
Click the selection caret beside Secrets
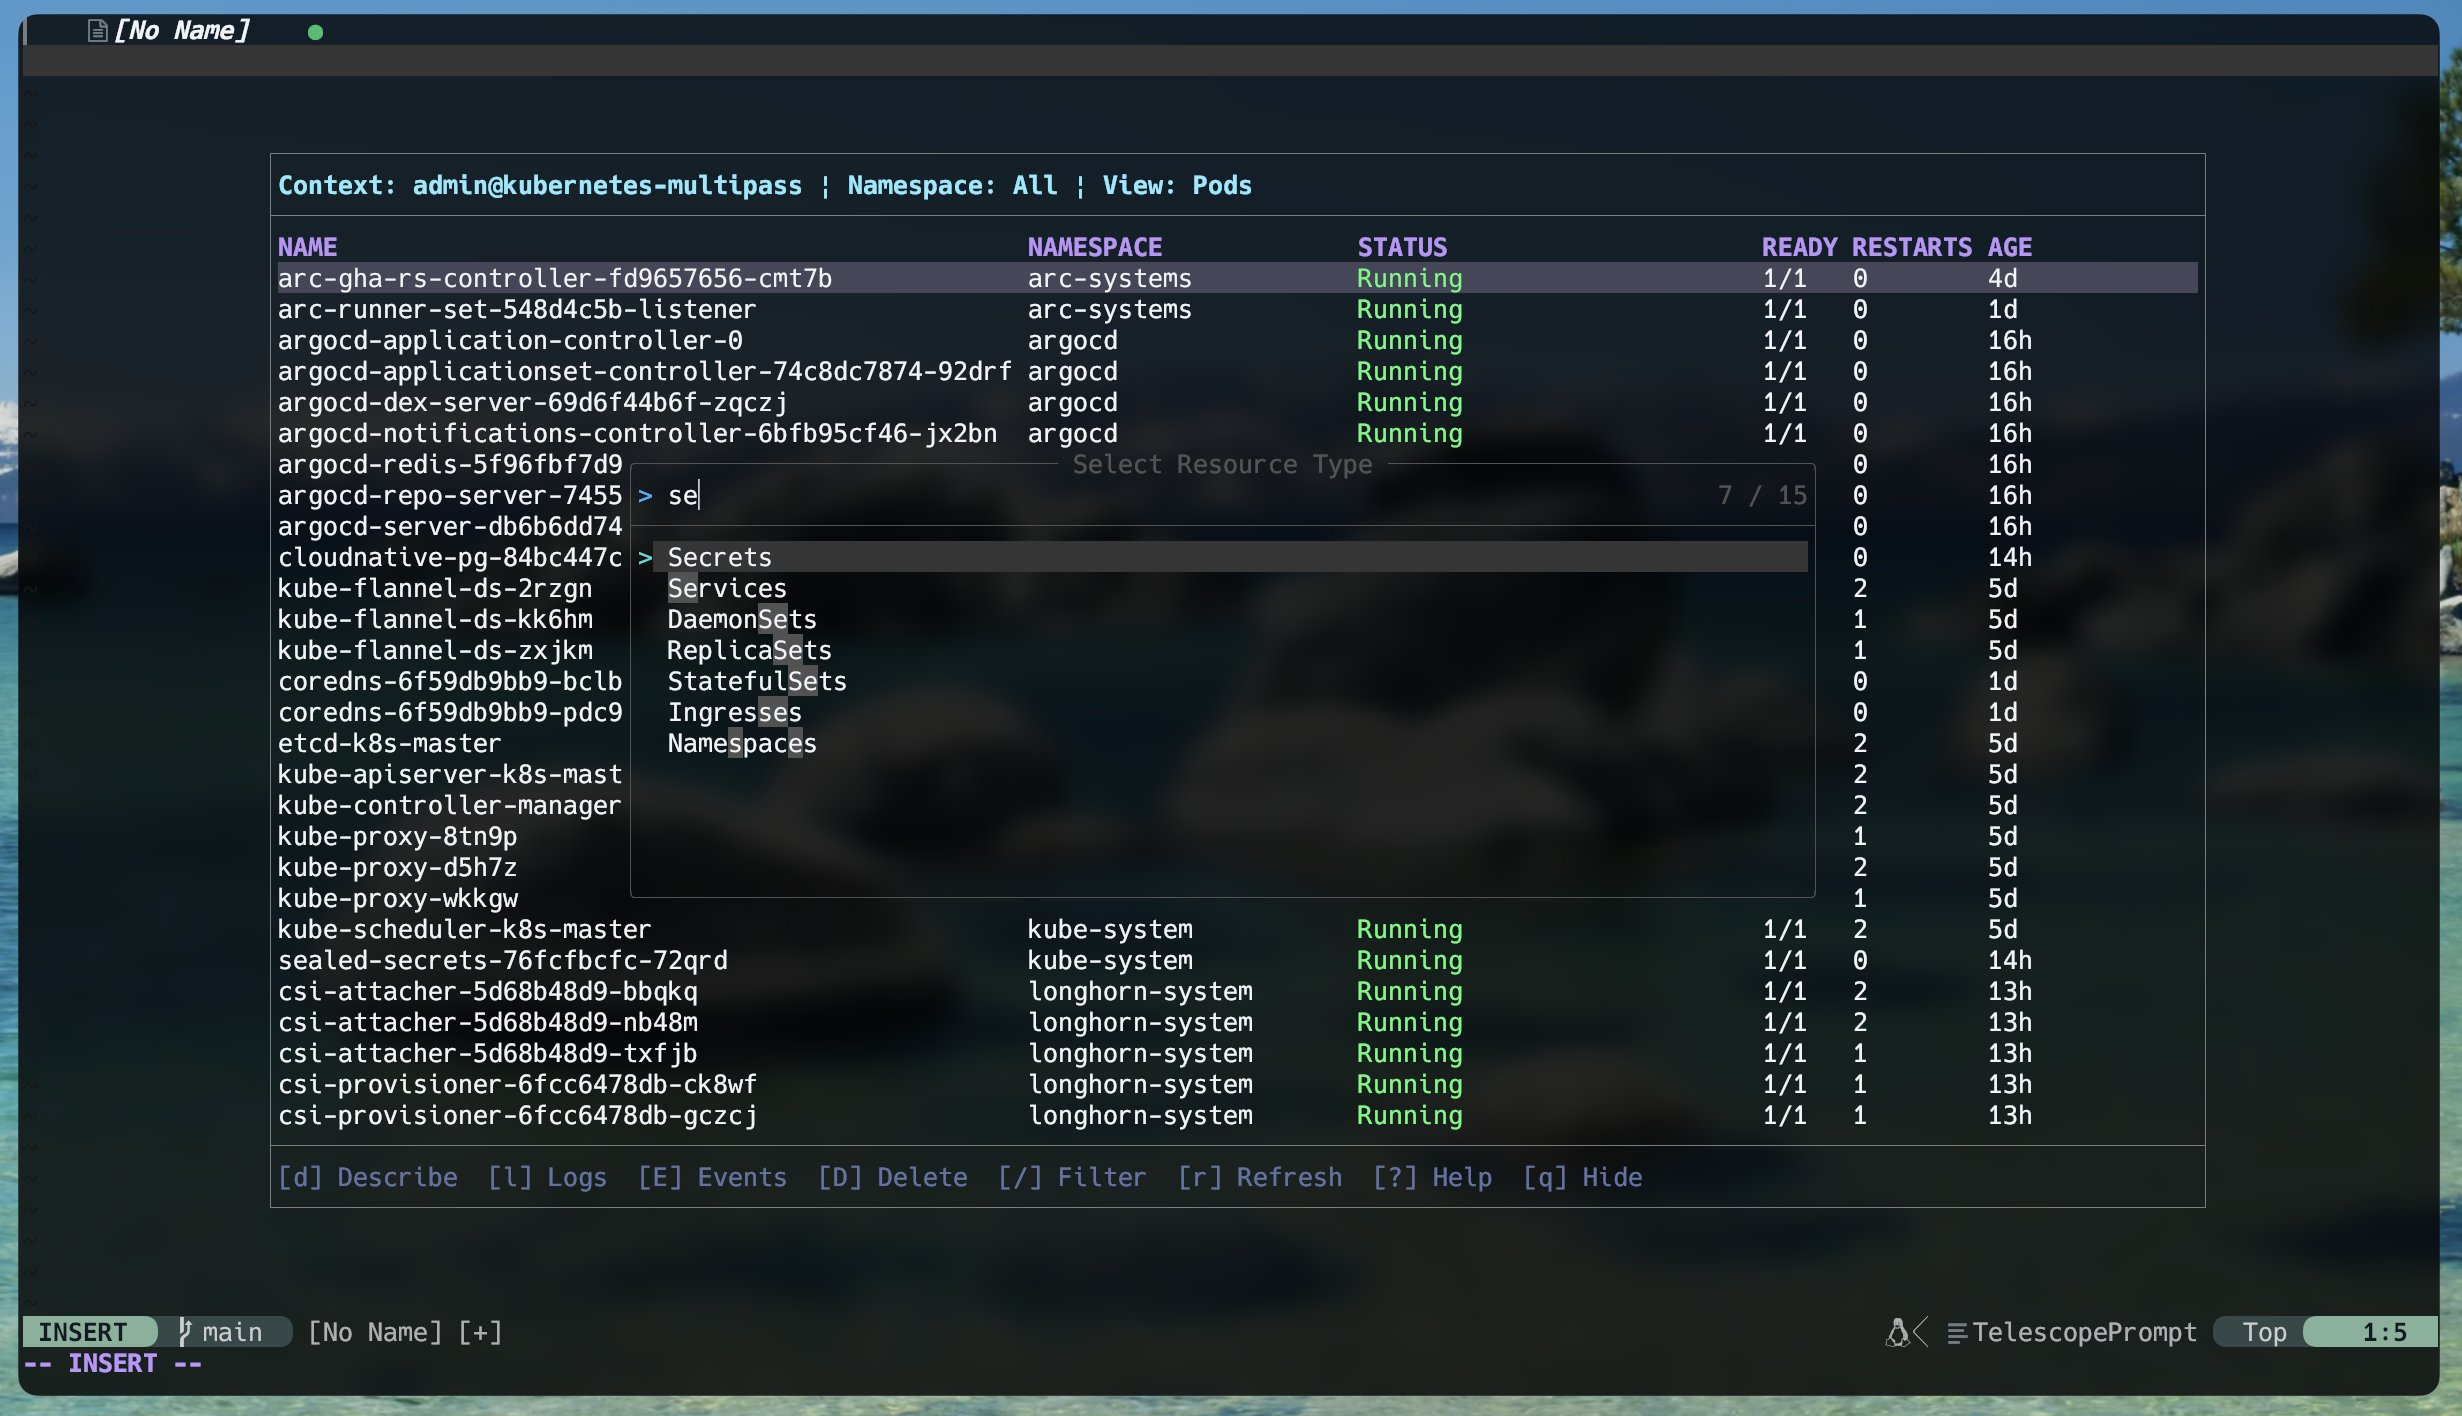tap(645, 558)
